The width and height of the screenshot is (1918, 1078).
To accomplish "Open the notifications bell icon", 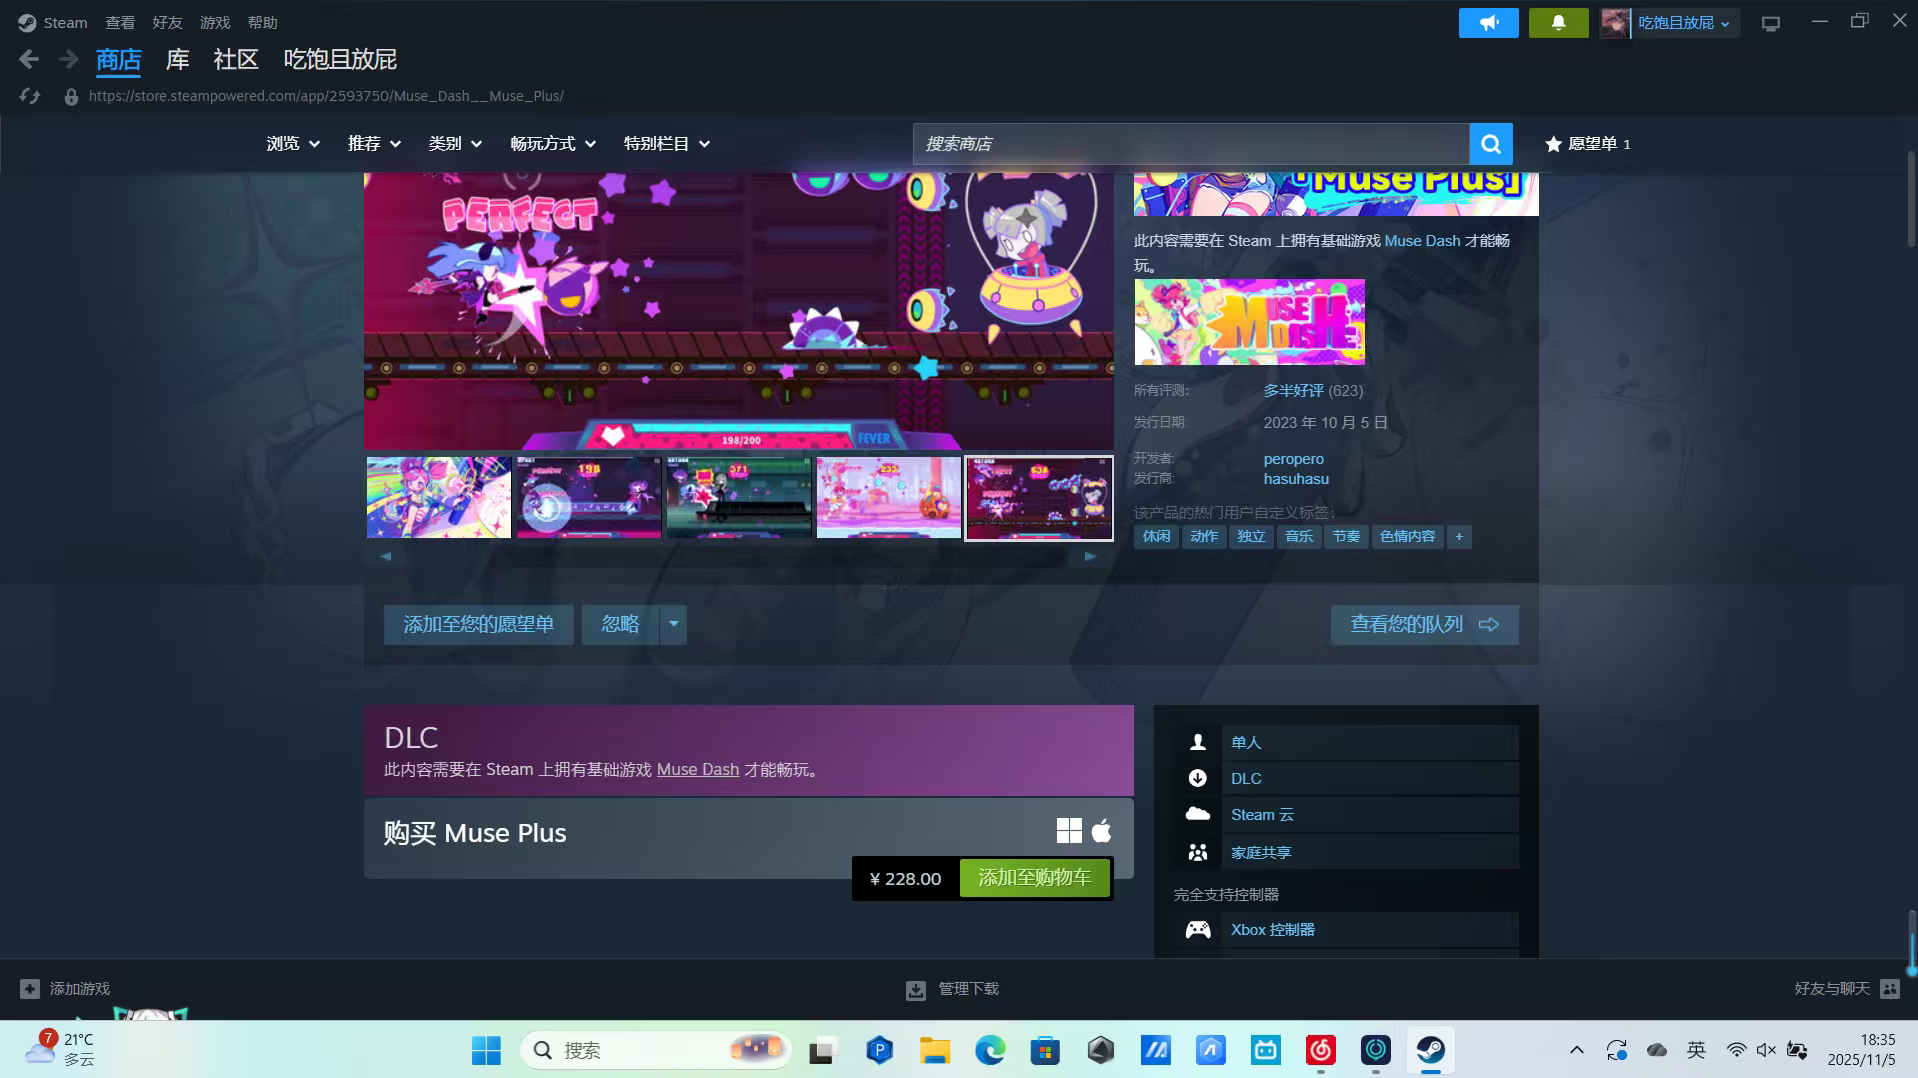I will pyautogui.click(x=1558, y=22).
